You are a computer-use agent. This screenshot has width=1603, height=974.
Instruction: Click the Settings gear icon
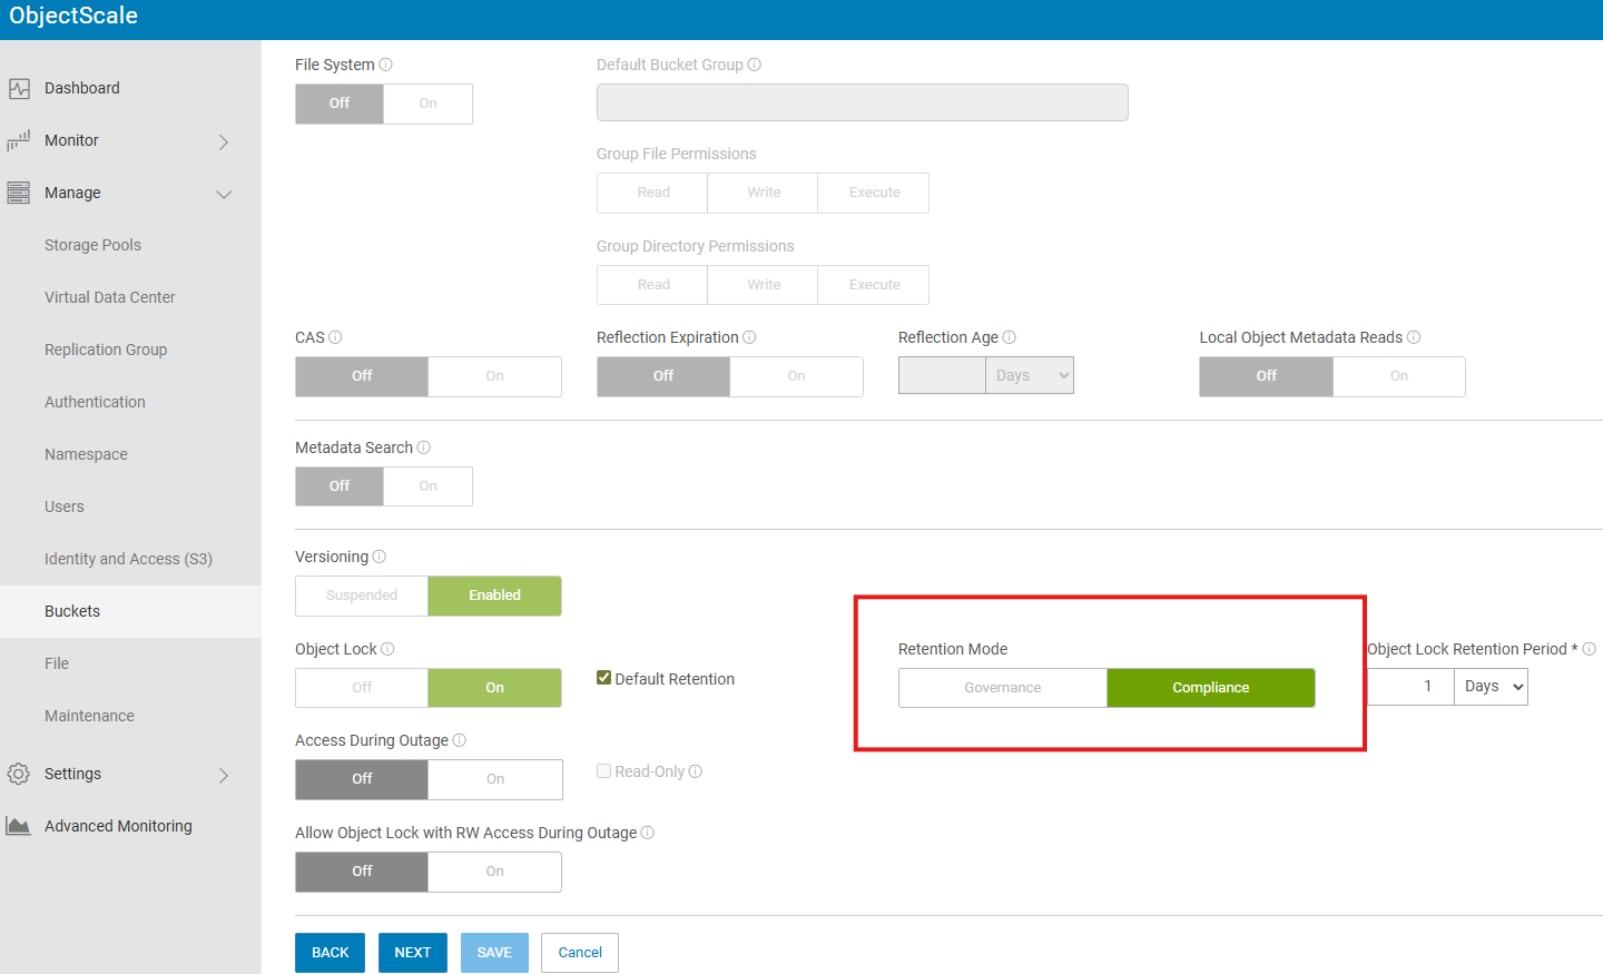click(19, 774)
